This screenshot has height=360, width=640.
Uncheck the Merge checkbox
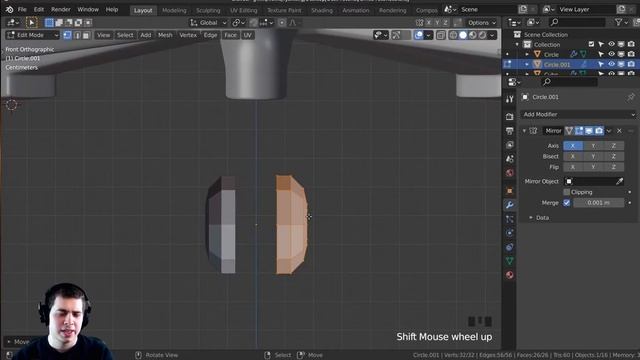point(567,202)
